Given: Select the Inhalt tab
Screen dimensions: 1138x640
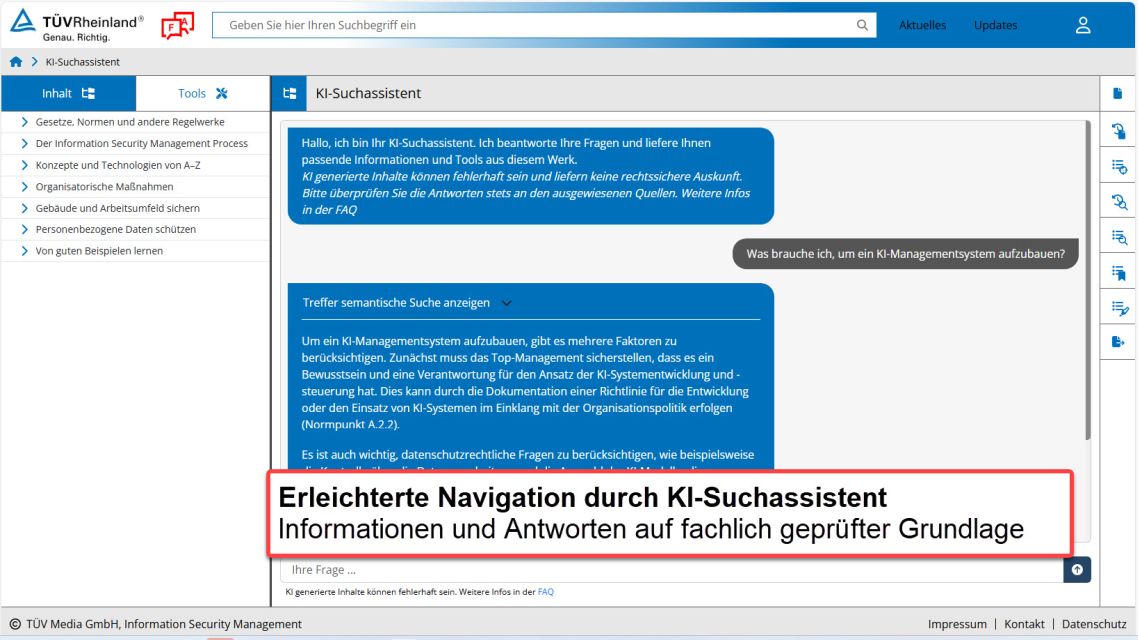Looking at the screenshot, I should (68, 94).
